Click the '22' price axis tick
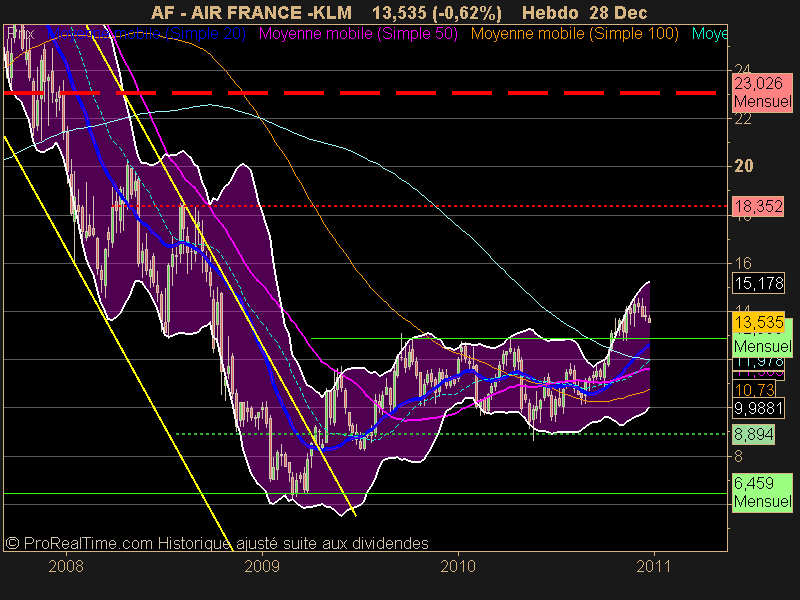The height and width of the screenshot is (600, 800). (x=743, y=119)
